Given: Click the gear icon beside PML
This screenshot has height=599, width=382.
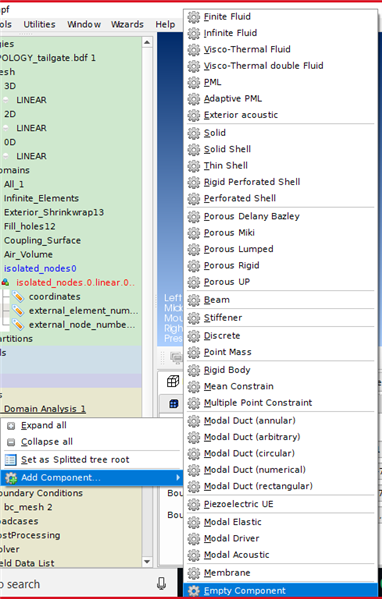Looking at the screenshot, I should pos(194,83).
